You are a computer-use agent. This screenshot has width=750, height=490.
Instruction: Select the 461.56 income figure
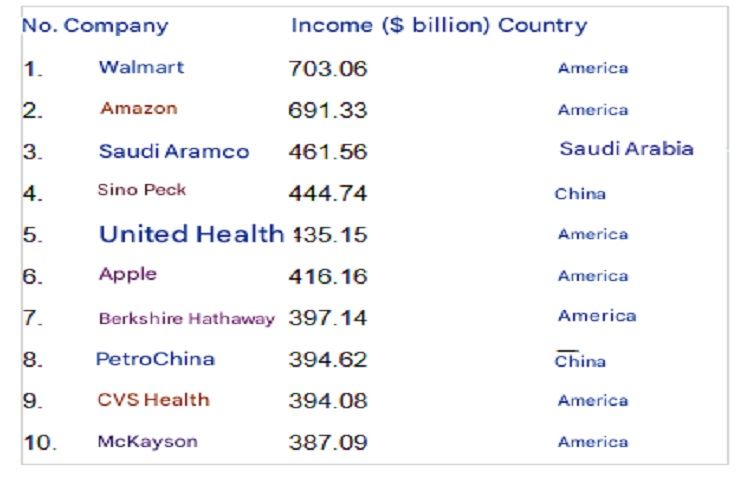tap(327, 152)
